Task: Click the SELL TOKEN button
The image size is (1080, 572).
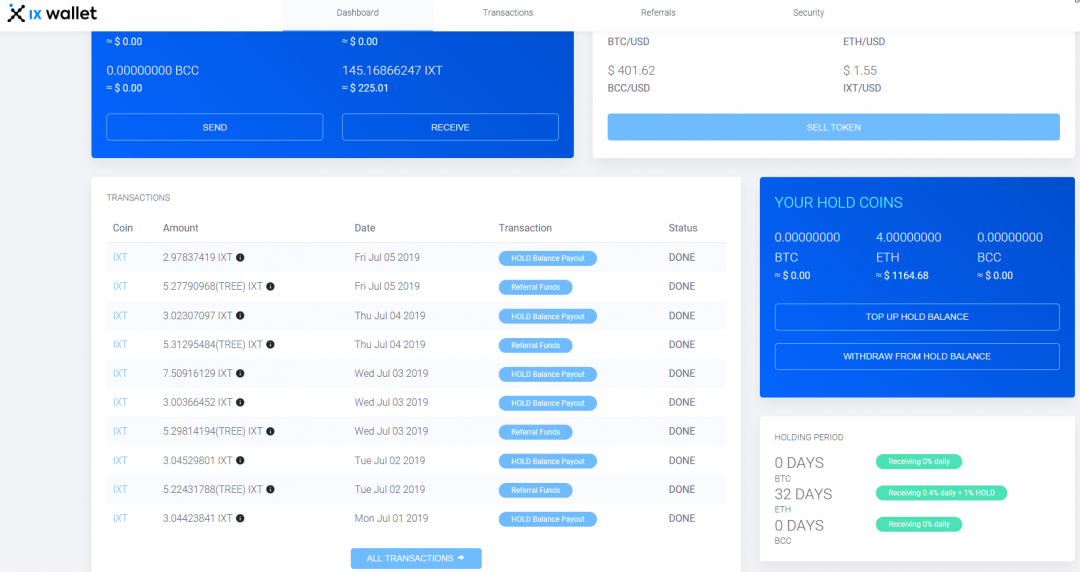Action: 833,127
